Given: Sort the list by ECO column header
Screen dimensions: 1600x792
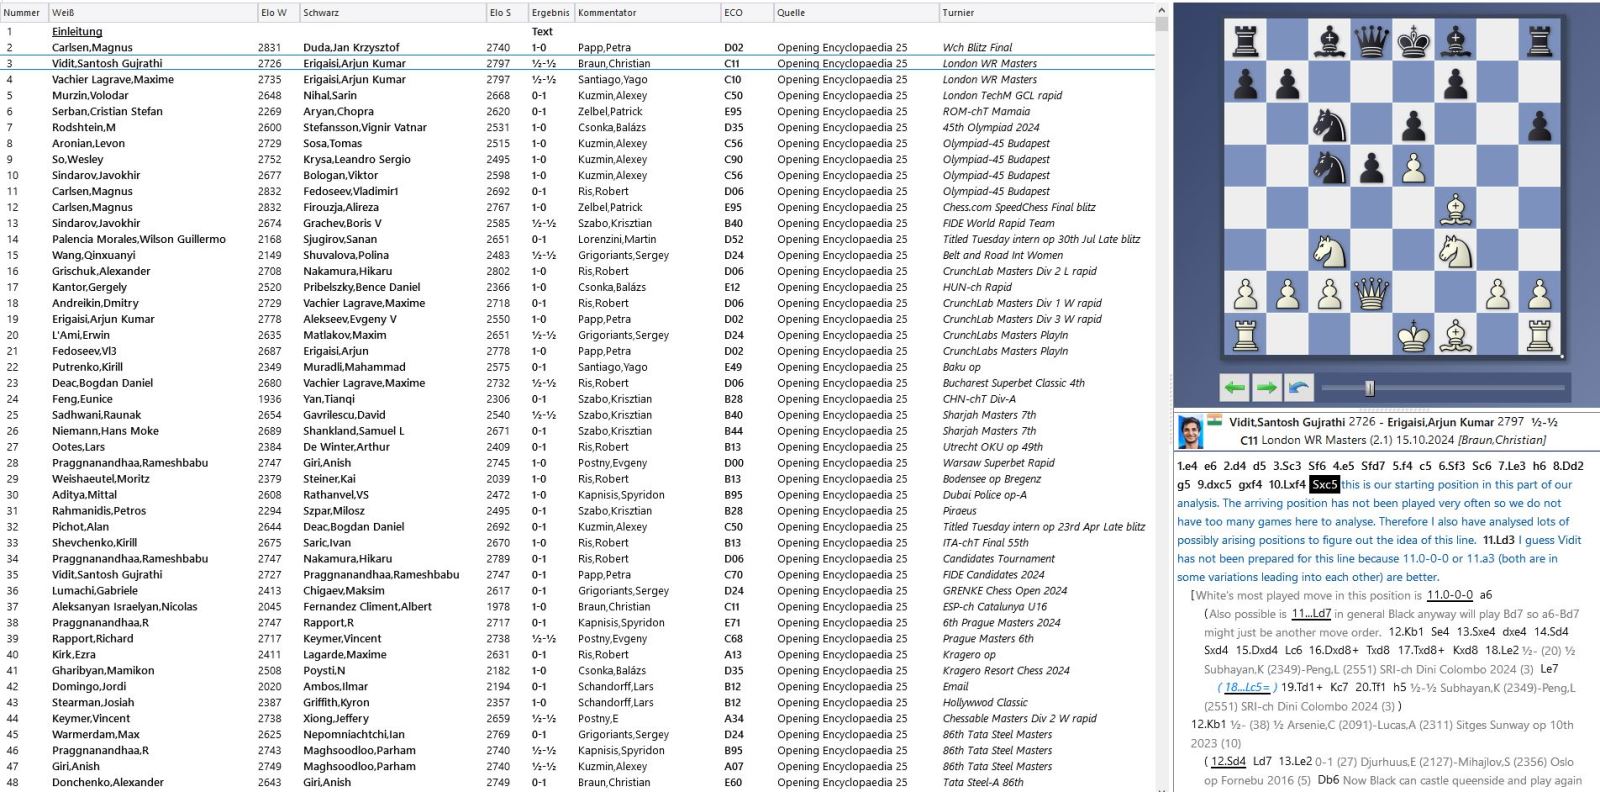Looking at the screenshot, I should pyautogui.click(x=734, y=13).
